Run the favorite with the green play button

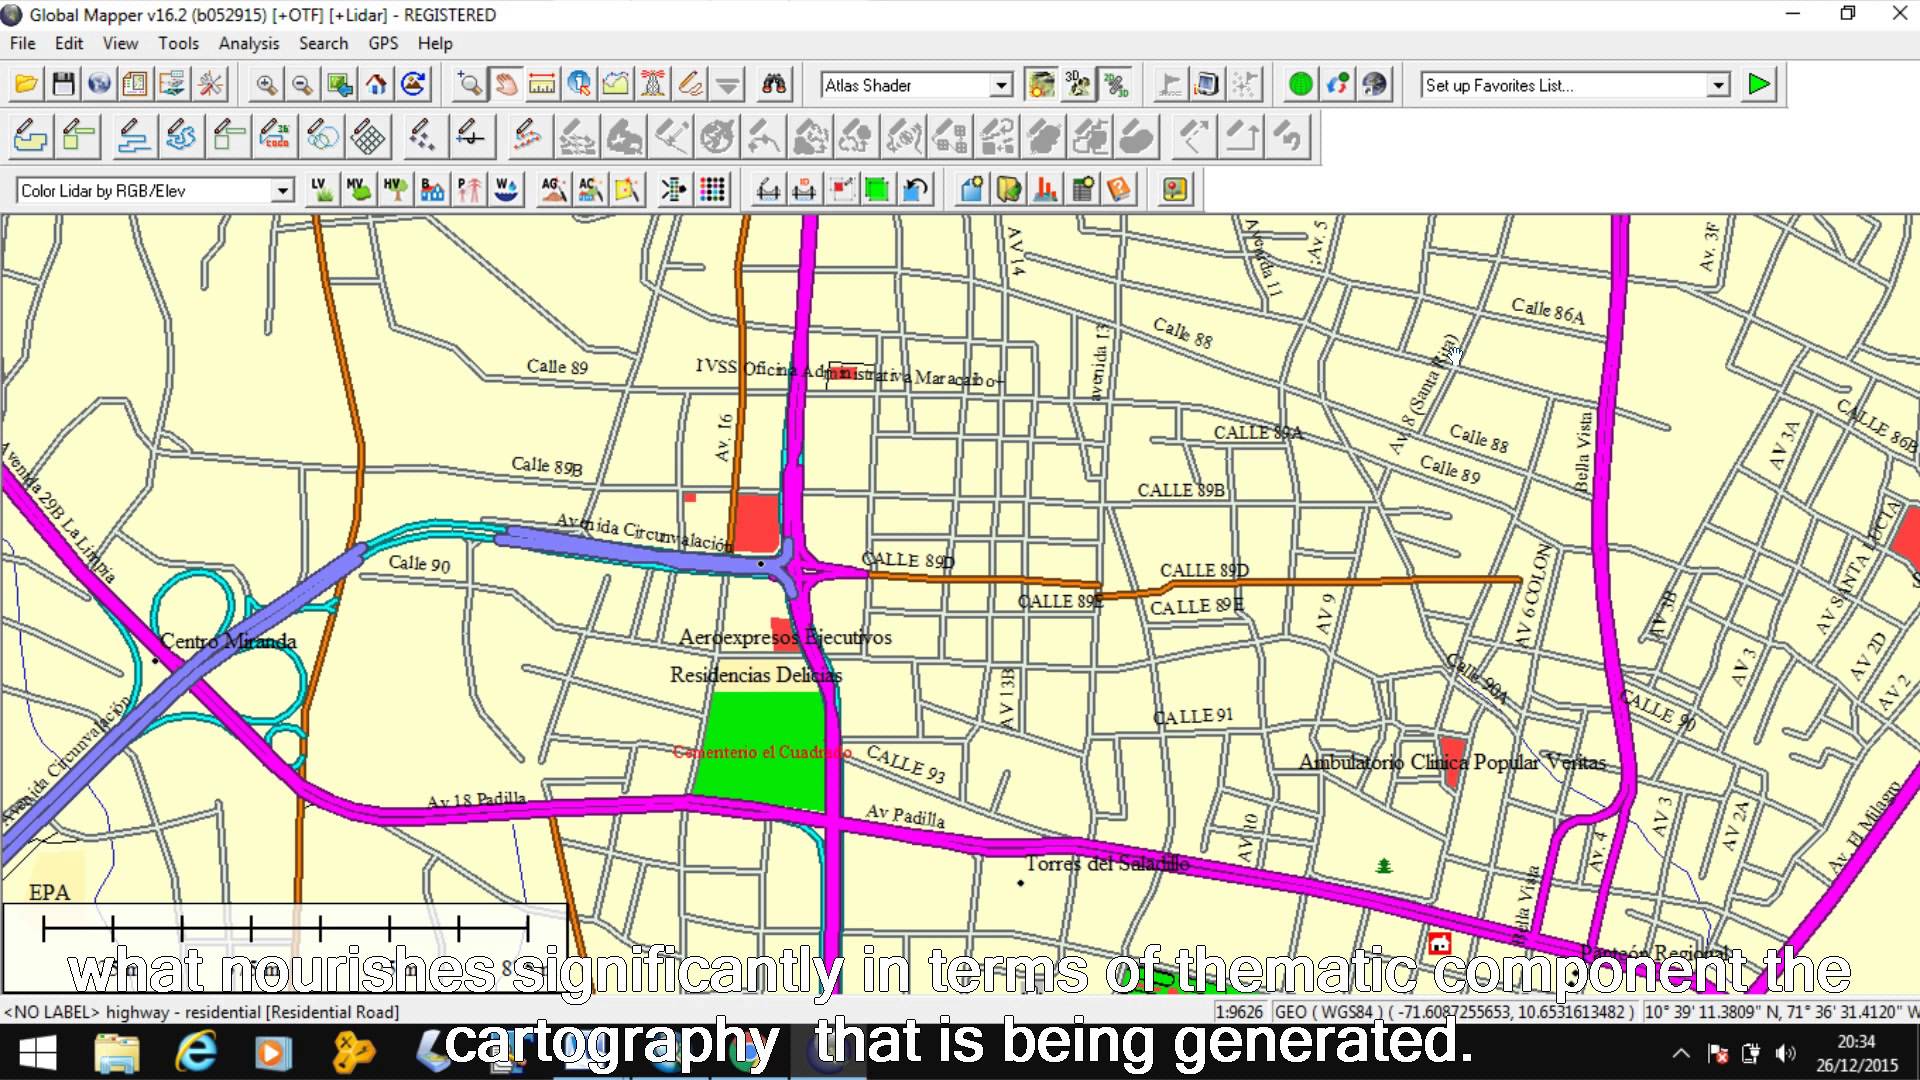pos(1759,84)
